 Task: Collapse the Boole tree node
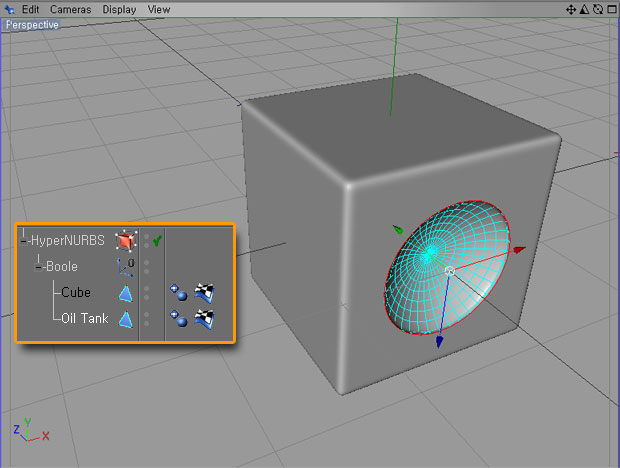coord(38,267)
